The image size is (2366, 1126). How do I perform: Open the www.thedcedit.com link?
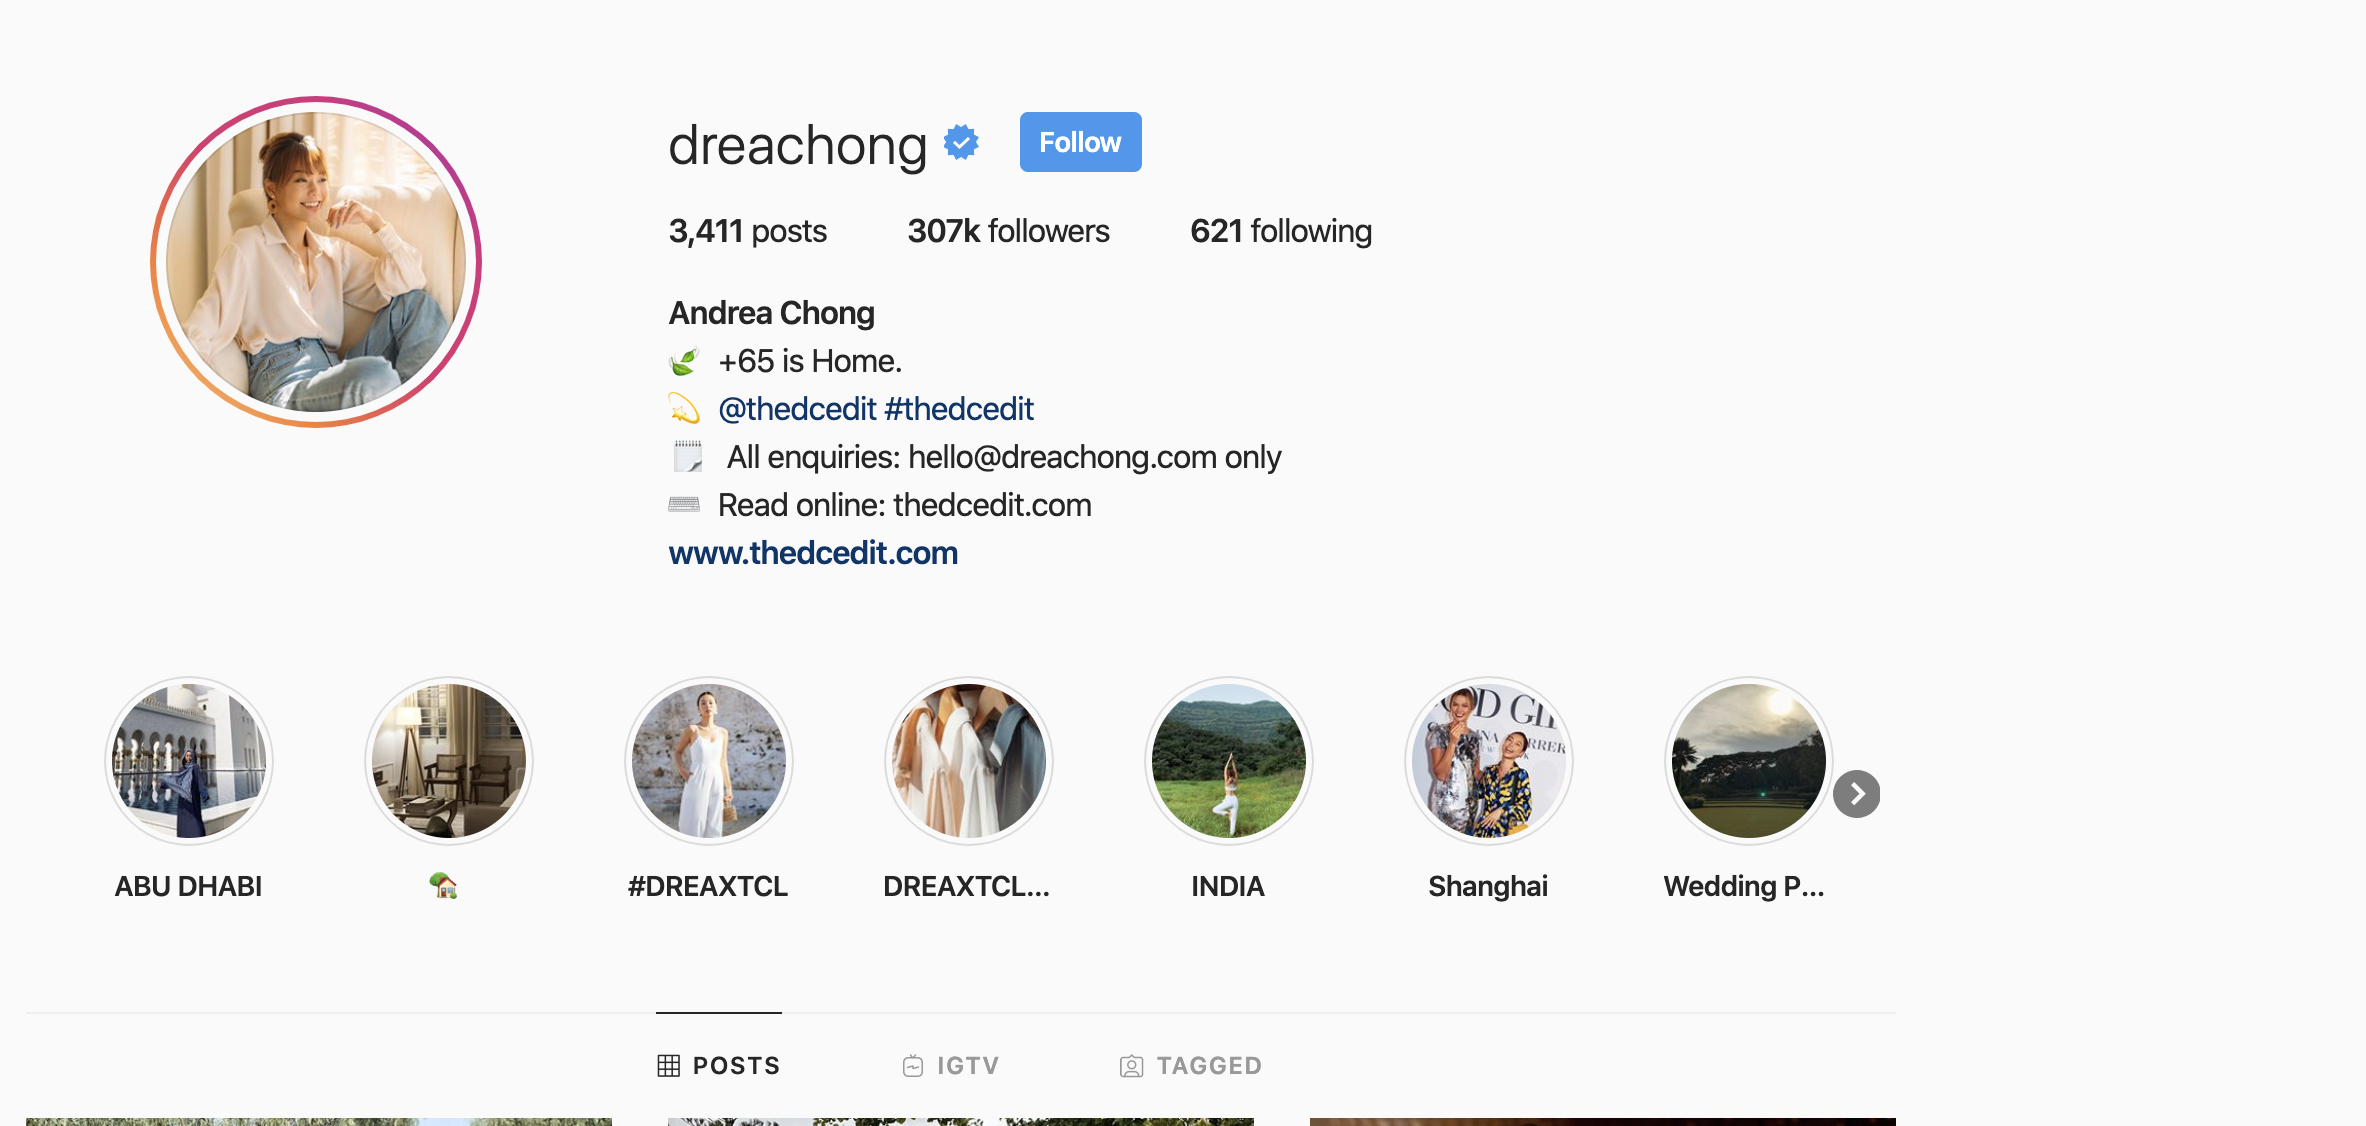coord(813,553)
